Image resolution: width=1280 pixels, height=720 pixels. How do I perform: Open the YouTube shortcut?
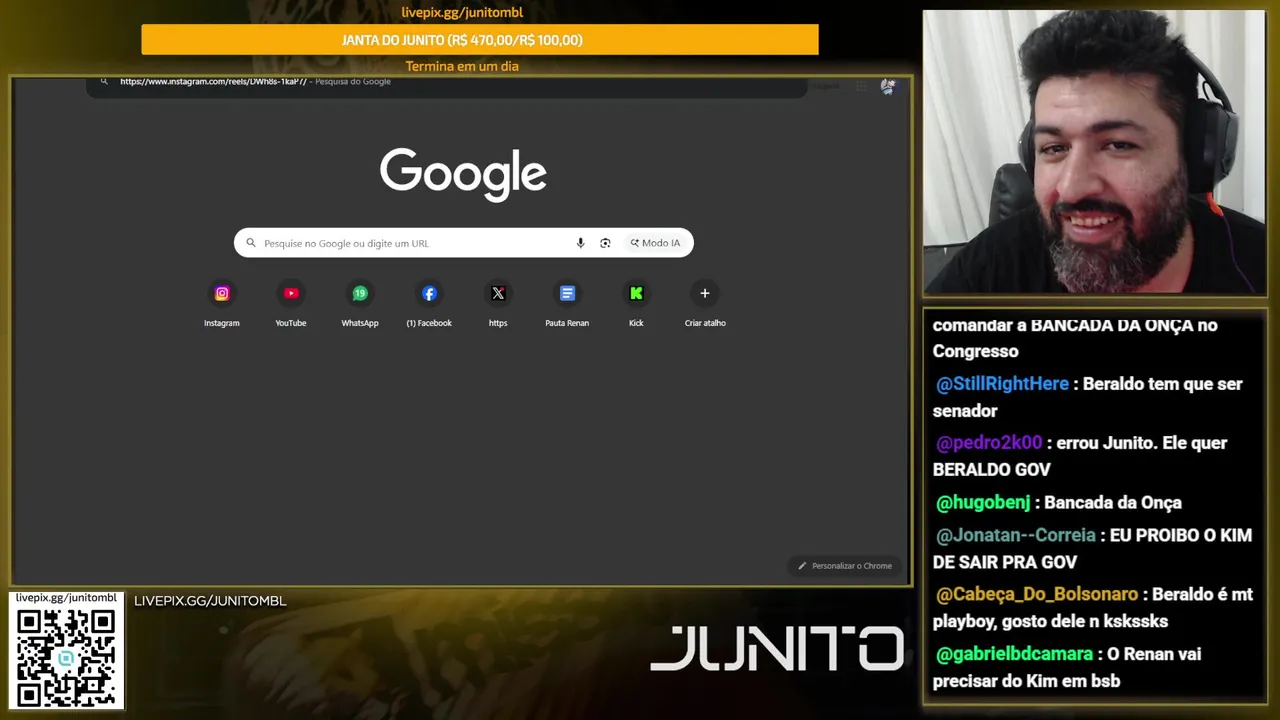tap(291, 304)
